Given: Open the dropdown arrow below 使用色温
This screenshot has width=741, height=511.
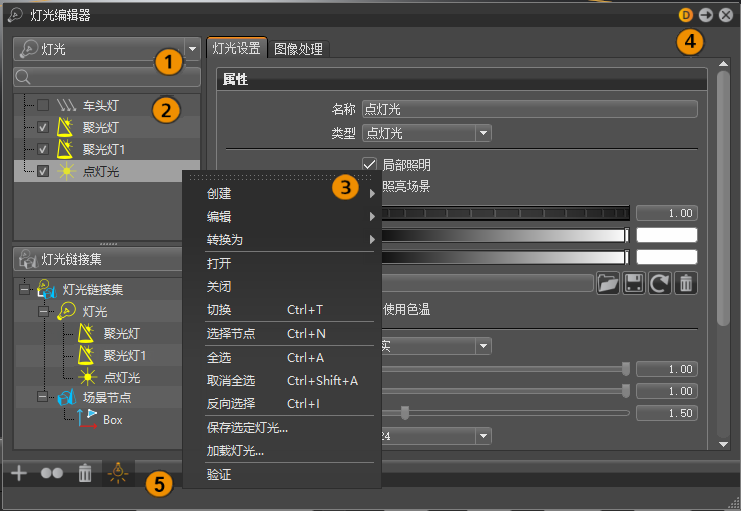Looking at the screenshot, I should point(483,346).
